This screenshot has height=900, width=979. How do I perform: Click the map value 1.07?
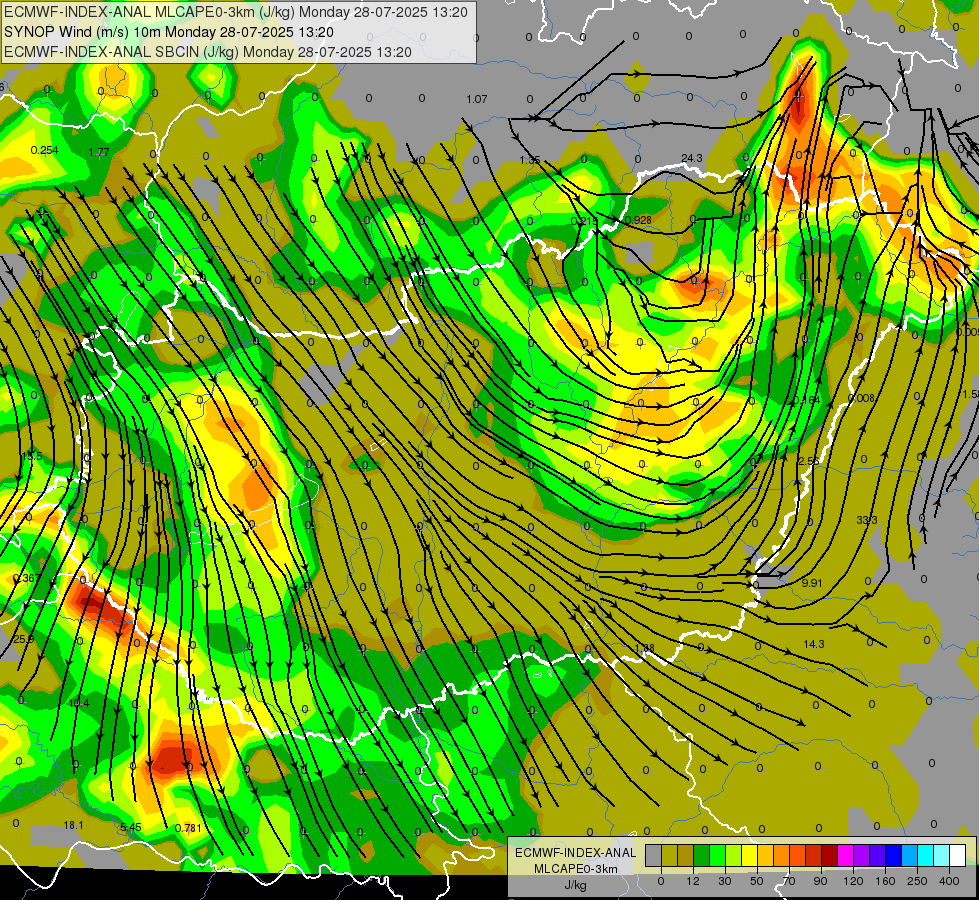coord(476,99)
